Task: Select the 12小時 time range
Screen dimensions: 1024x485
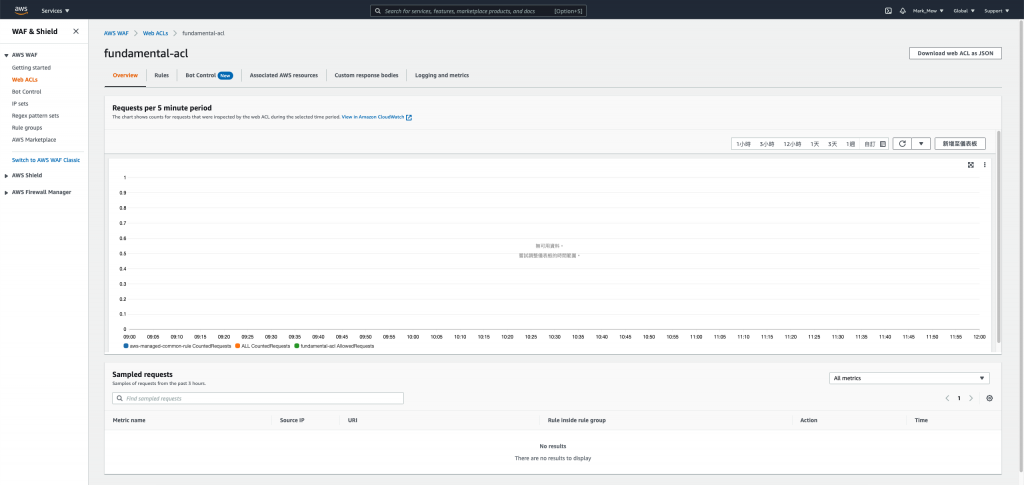Action: (792, 144)
